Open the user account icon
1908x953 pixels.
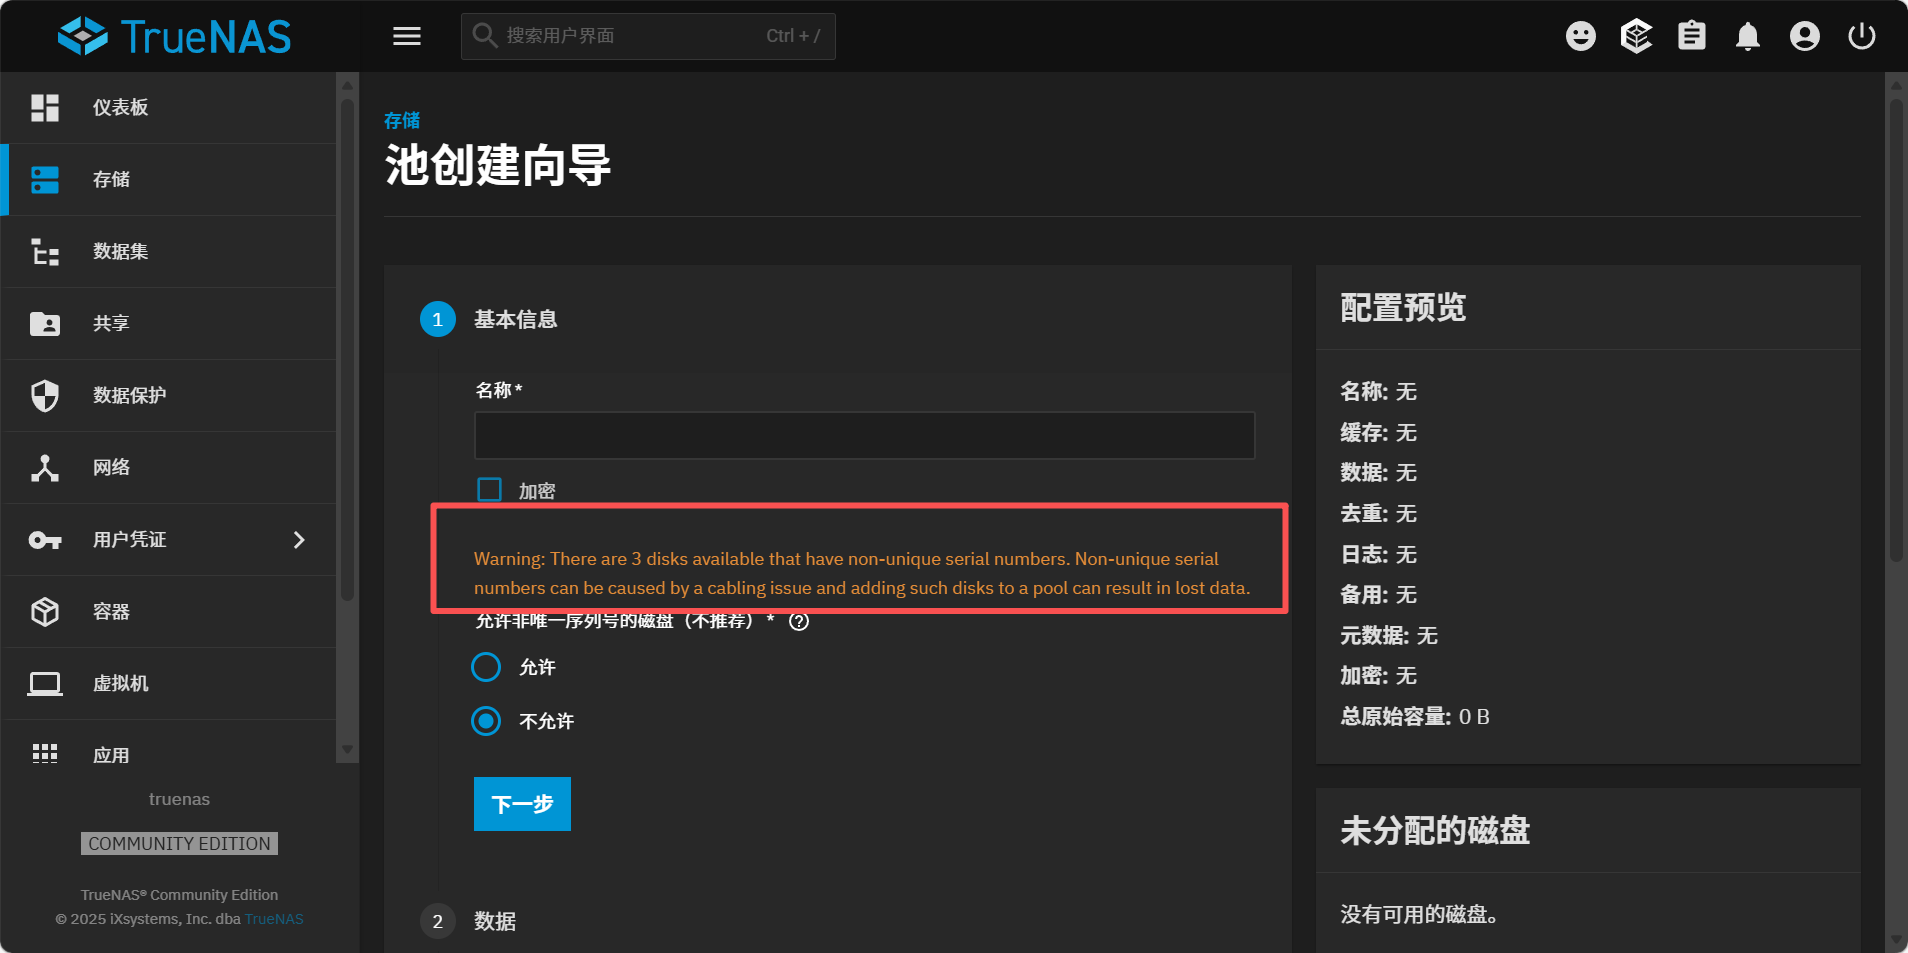pos(1804,36)
